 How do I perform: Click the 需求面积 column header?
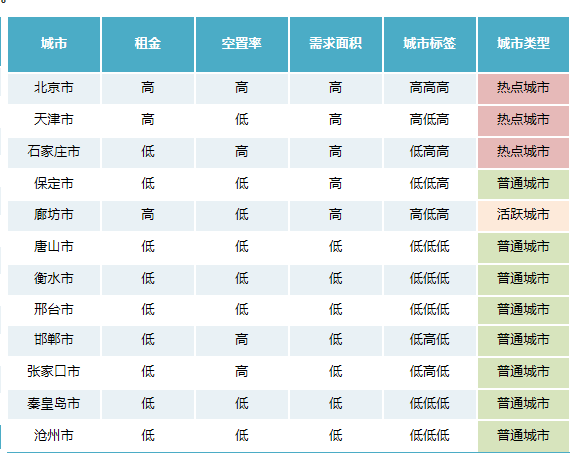coord(336,44)
